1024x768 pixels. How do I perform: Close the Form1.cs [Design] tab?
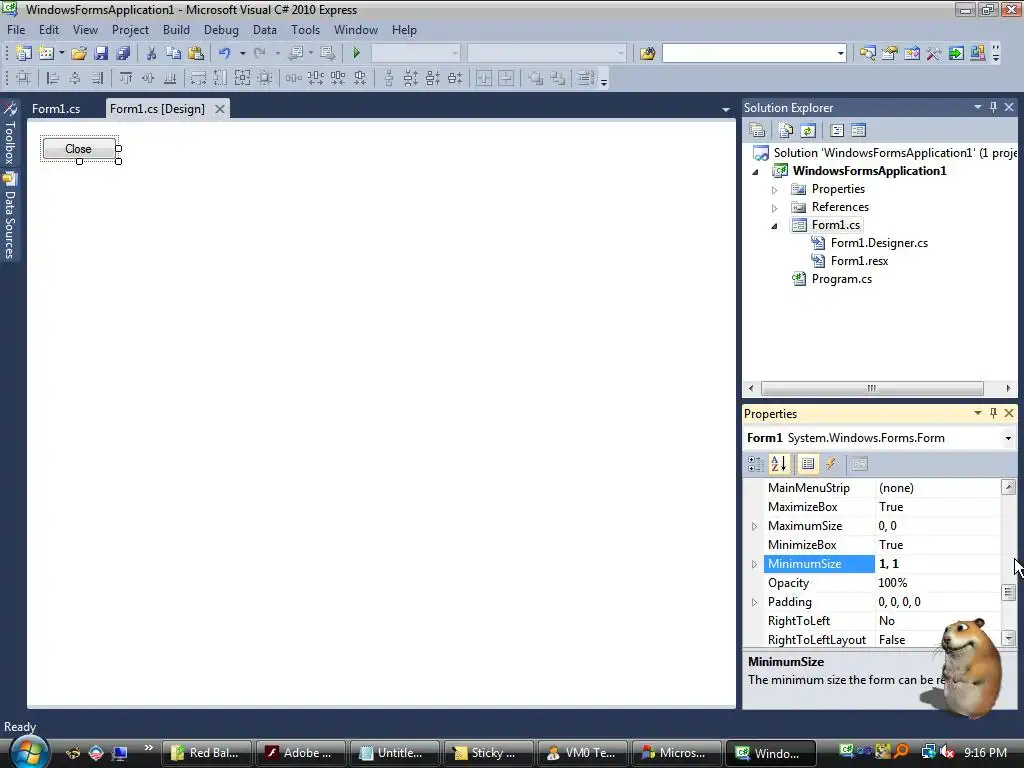(220, 109)
